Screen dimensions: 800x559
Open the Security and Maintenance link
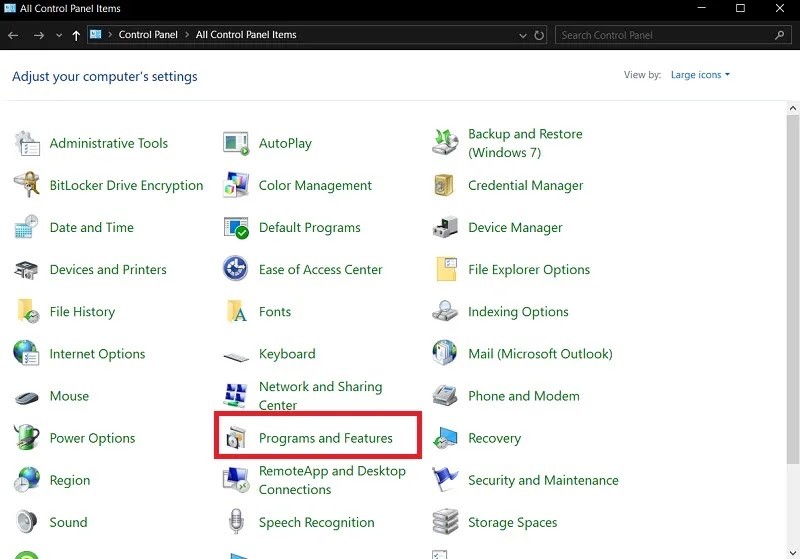[x=543, y=480]
